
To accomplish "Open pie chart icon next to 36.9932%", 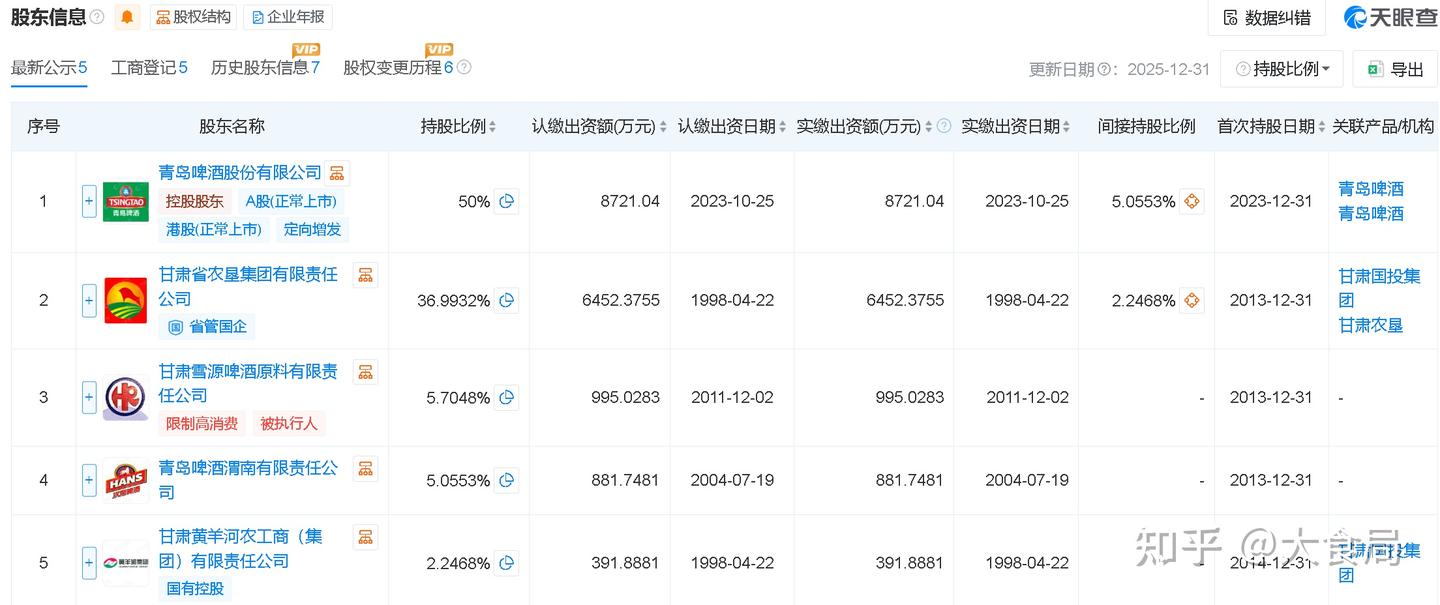I will click(507, 300).
